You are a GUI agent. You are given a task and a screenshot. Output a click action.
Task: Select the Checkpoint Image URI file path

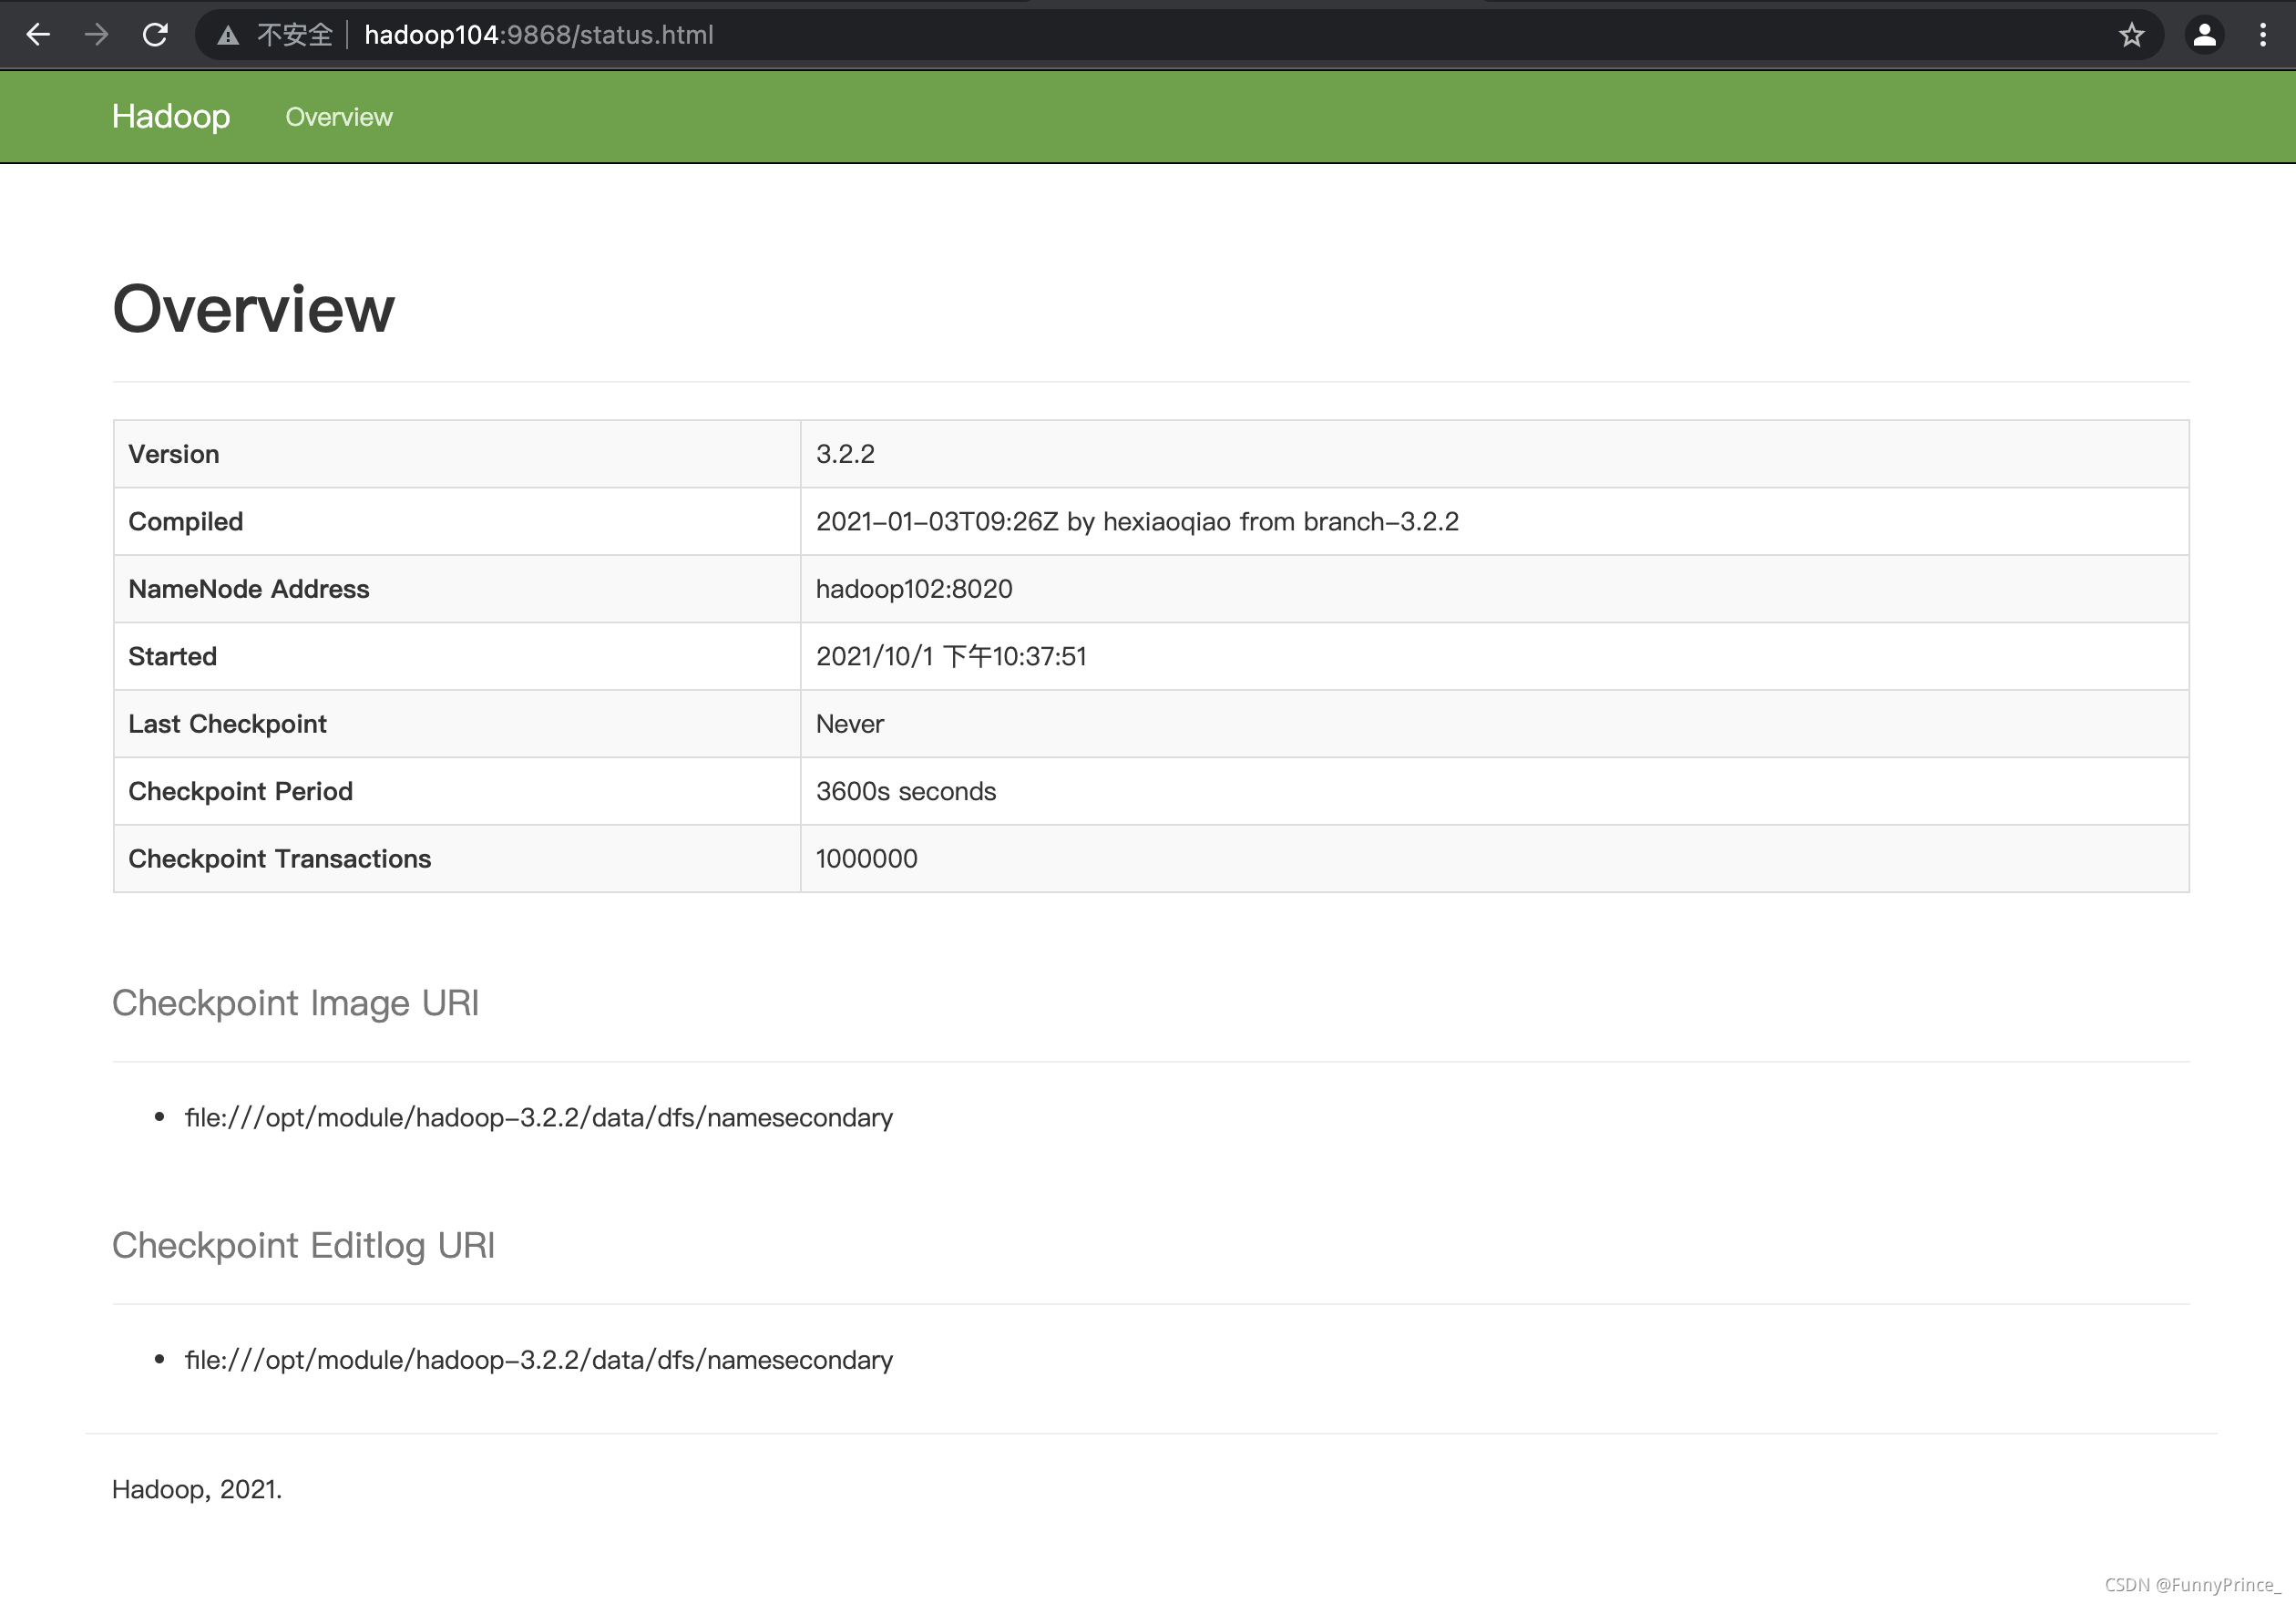coord(539,1117)
